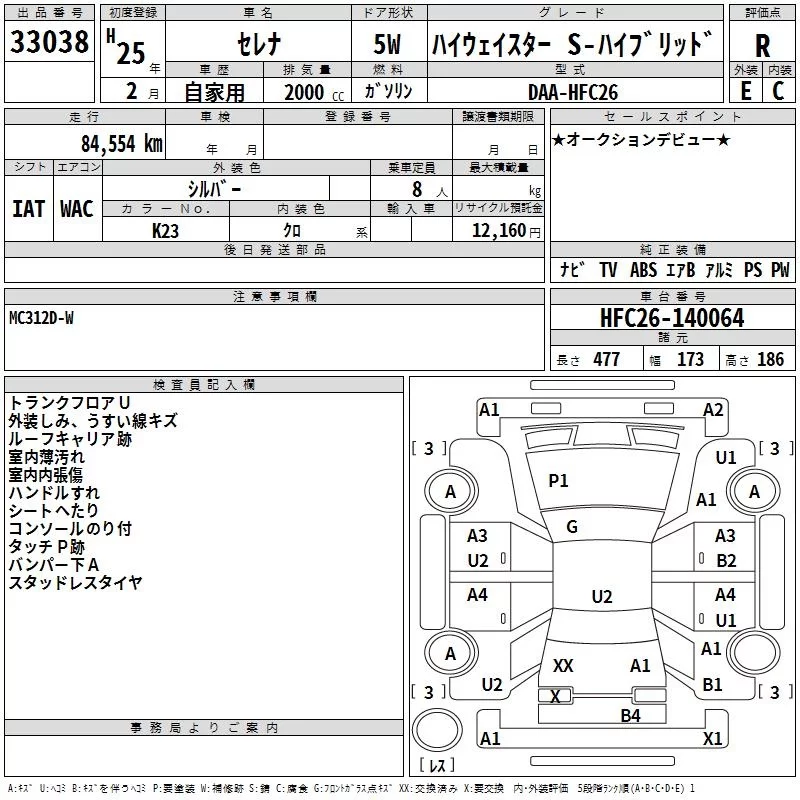Screen dimensions: 800x800
Task: Select the 注意事項欄 section header
Action: tap(274, 296)
